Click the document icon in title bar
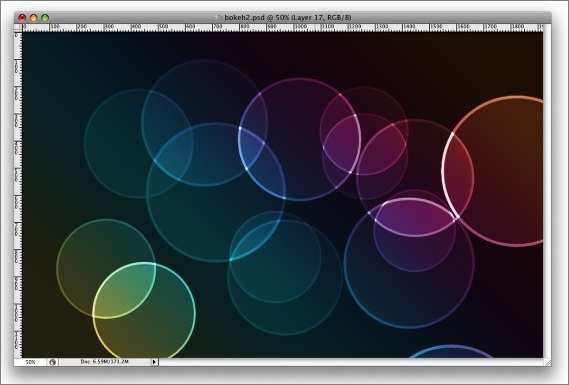 217,17
